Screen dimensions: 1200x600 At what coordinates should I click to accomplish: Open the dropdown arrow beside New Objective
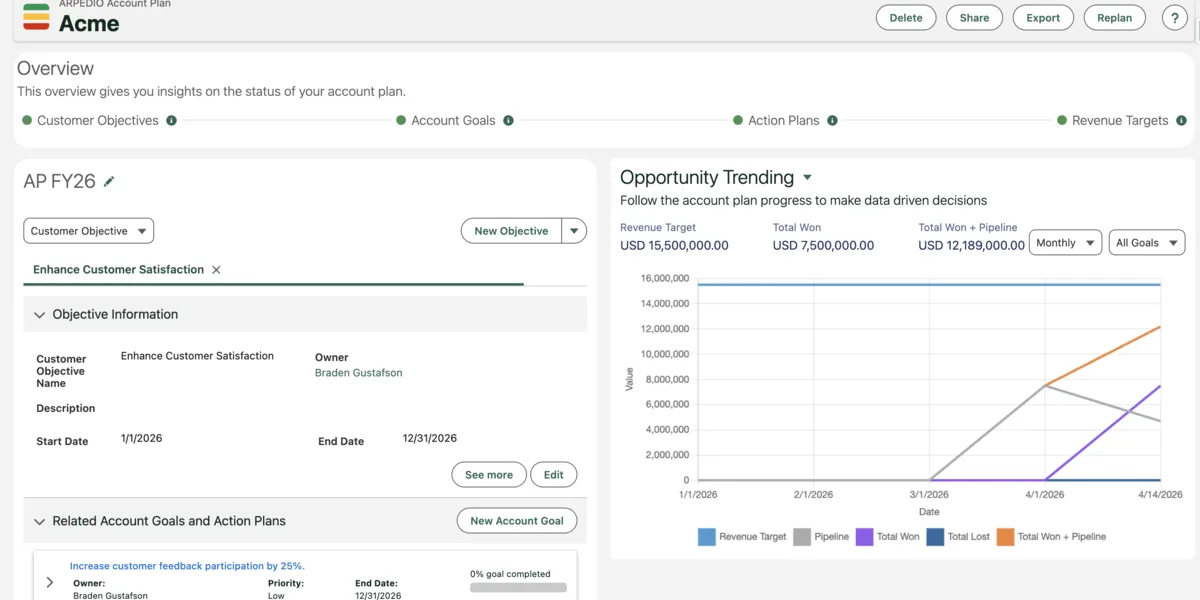coord(574,230)
